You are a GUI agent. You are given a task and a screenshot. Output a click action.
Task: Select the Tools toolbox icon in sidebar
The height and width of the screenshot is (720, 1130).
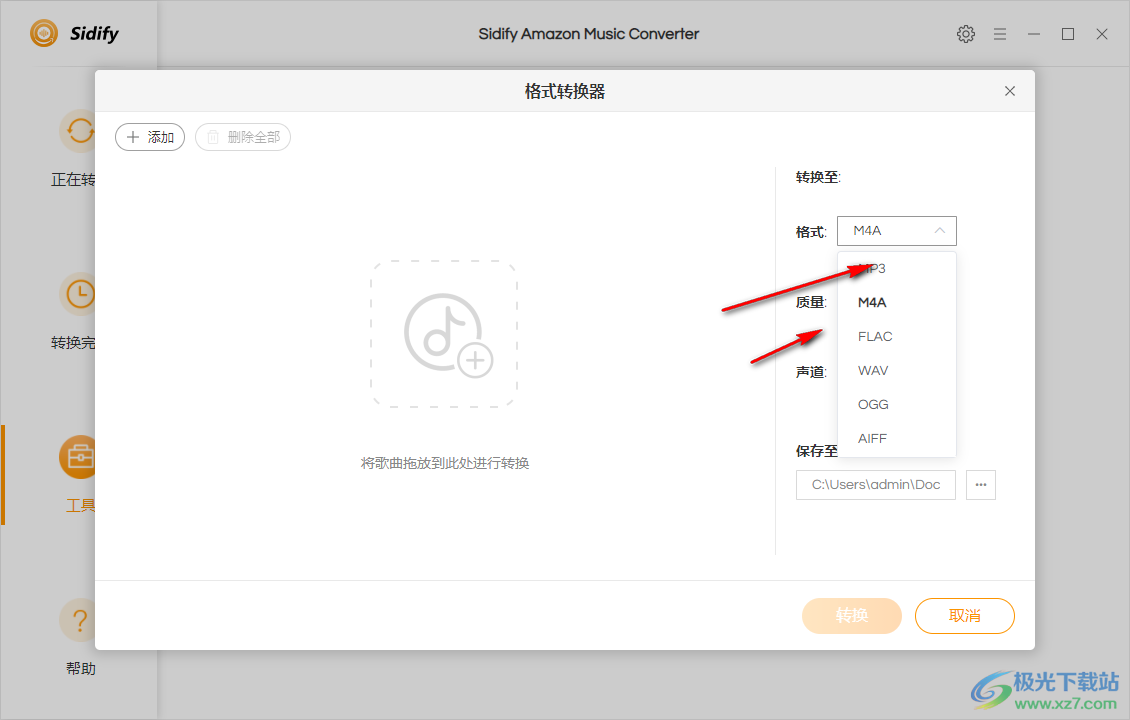(78, 457)
